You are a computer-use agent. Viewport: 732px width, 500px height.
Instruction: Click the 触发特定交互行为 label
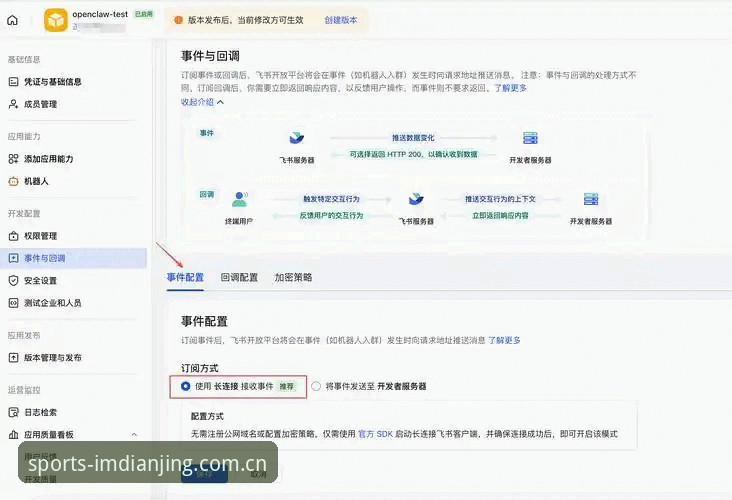[331, 199]
